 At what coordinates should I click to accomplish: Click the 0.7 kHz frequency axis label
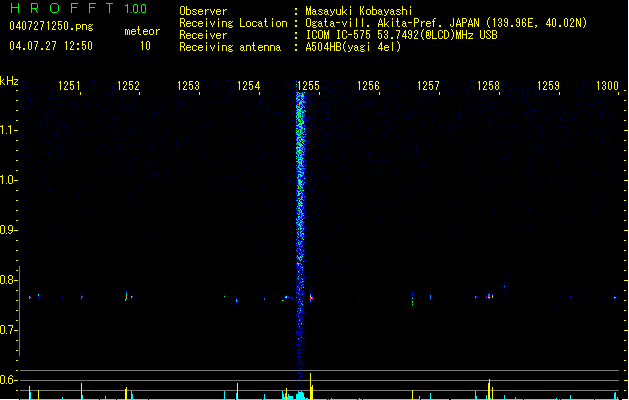[7, 330]
